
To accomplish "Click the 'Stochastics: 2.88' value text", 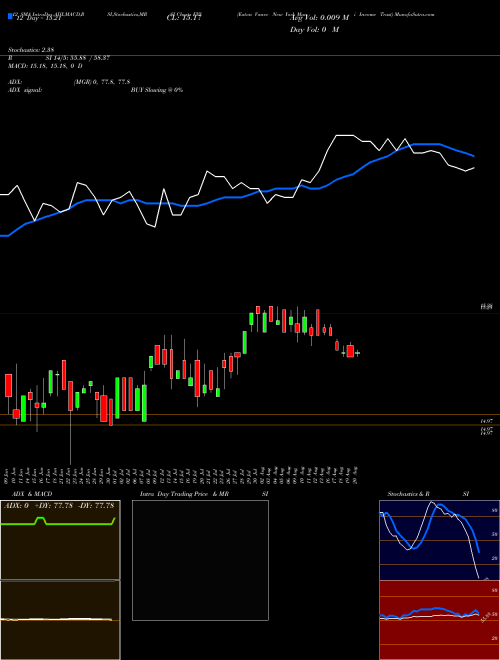I will coord(31,50).
